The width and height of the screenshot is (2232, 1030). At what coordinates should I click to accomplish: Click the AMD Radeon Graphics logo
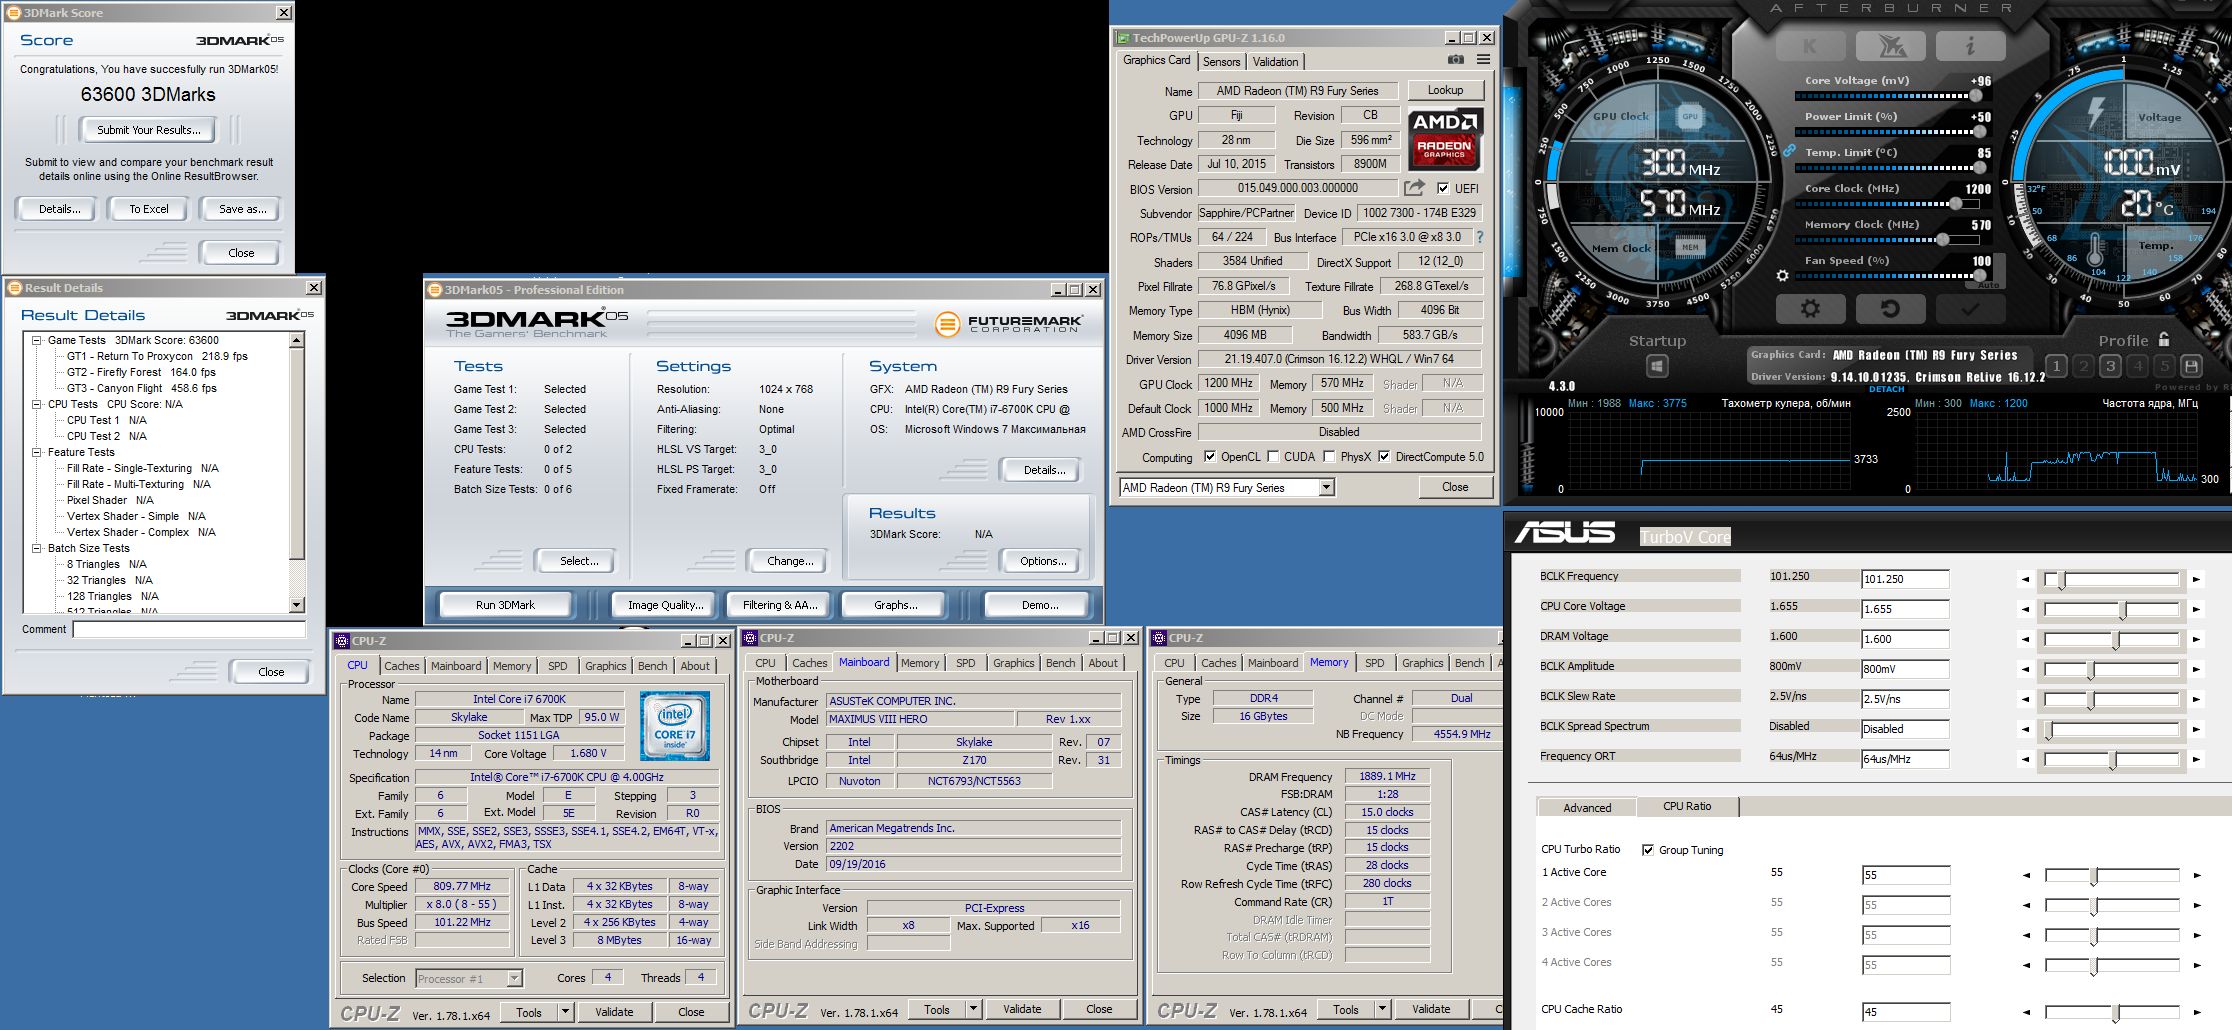1445,139
